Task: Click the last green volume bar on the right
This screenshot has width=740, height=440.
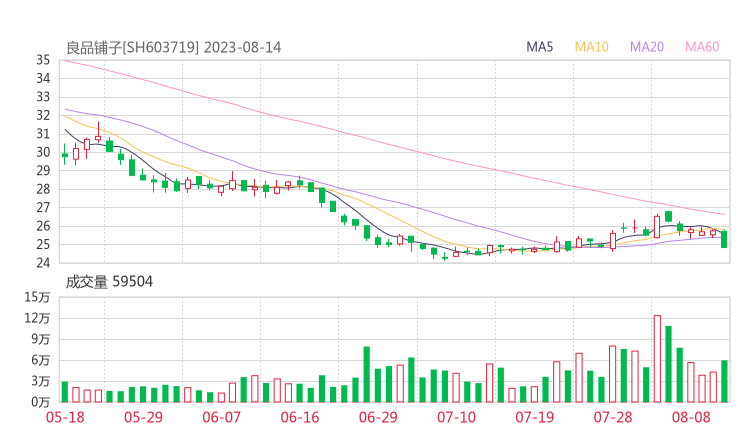Action: point(724,381)
